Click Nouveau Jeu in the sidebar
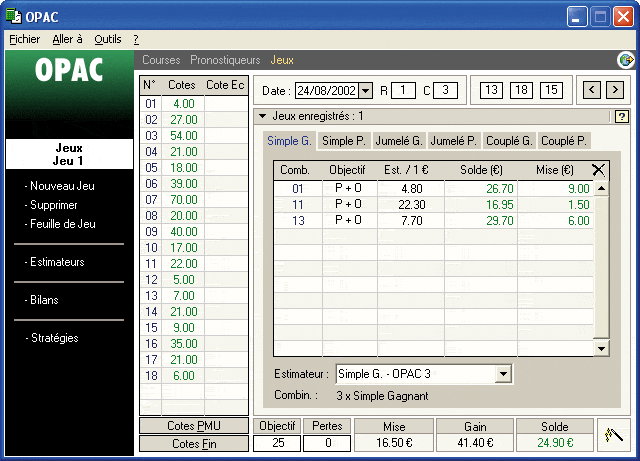This screenshot has height=461, width=640. 62,186
